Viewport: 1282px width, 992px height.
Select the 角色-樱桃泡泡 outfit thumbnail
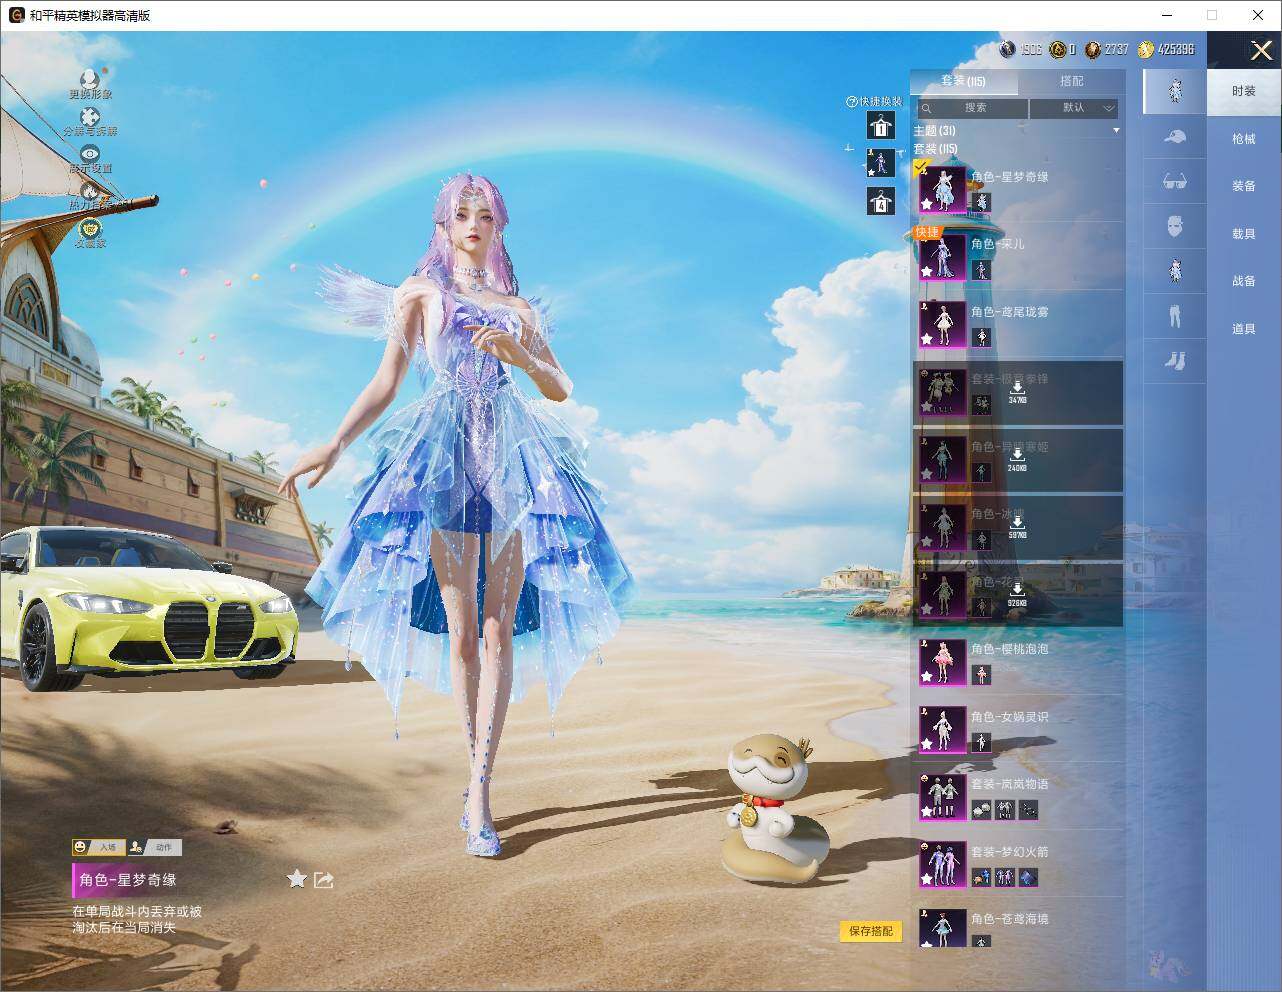(x=943, y=662)
